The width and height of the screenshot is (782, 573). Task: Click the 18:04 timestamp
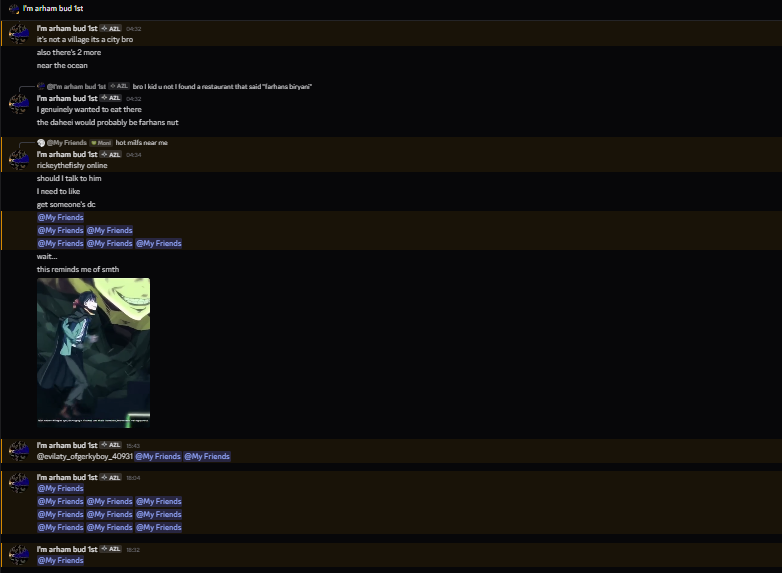click(133, 478)
